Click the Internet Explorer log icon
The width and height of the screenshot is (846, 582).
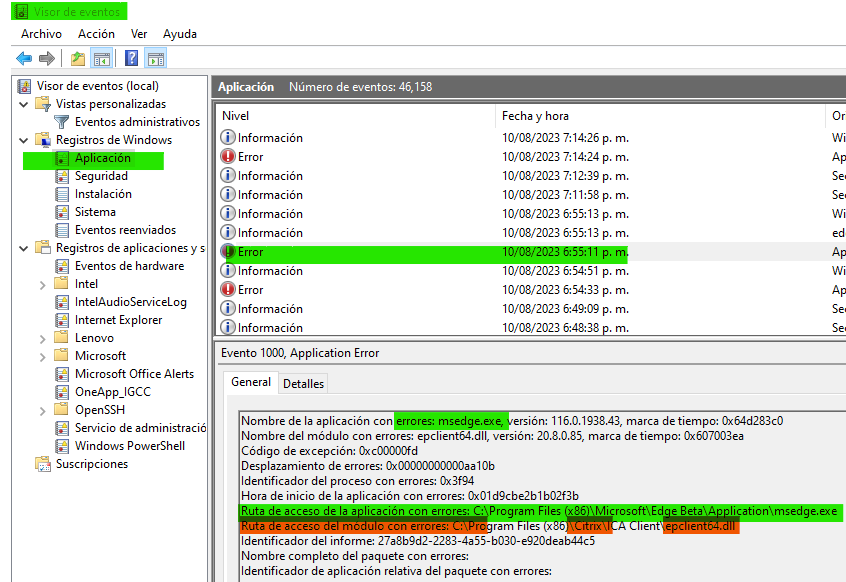click(63, 320)
